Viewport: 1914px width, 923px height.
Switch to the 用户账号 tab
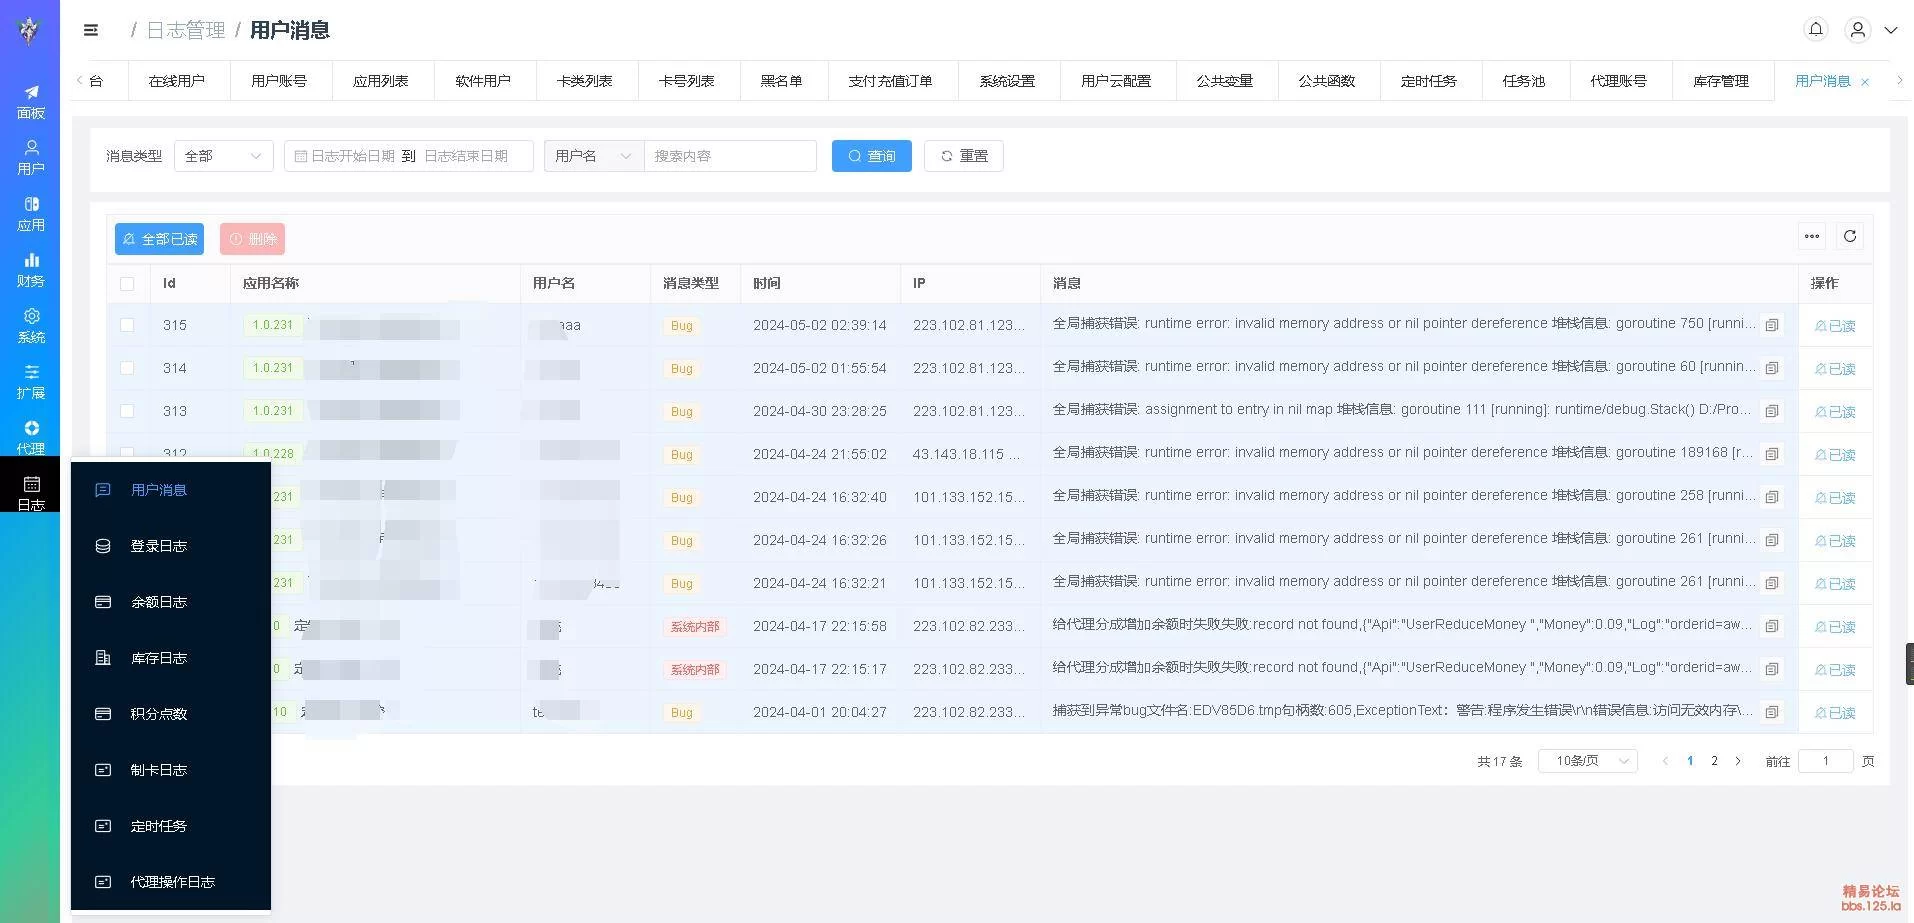tap(279, 81)
